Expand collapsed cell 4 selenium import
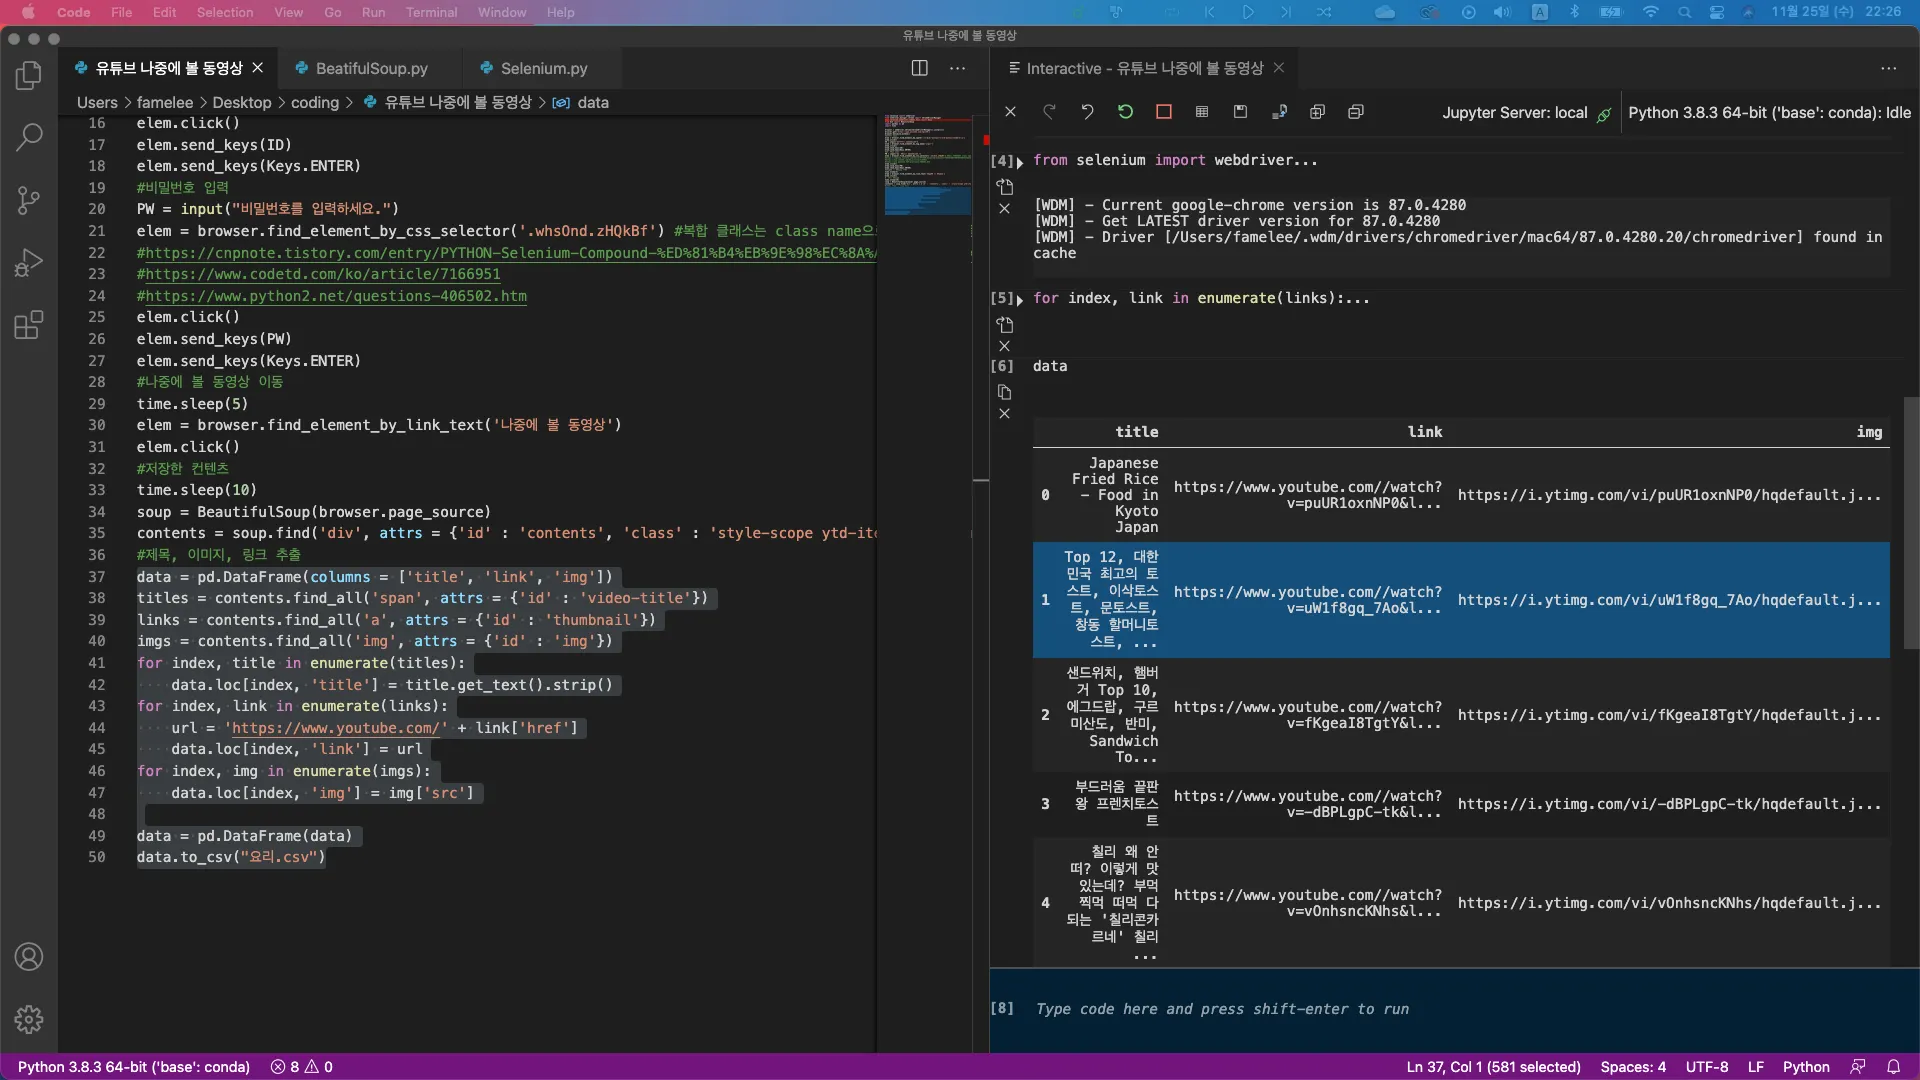This screenshot has height=1080, width=1920. pos(1019,162)
